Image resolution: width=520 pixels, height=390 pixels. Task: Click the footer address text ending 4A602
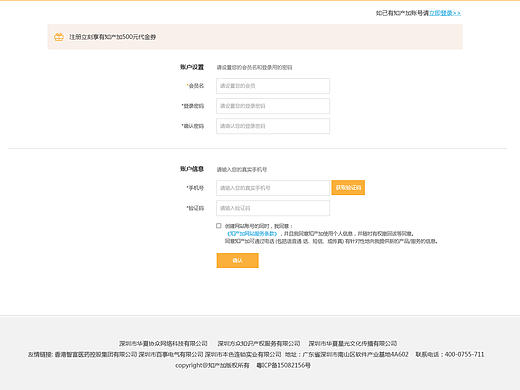347,354
